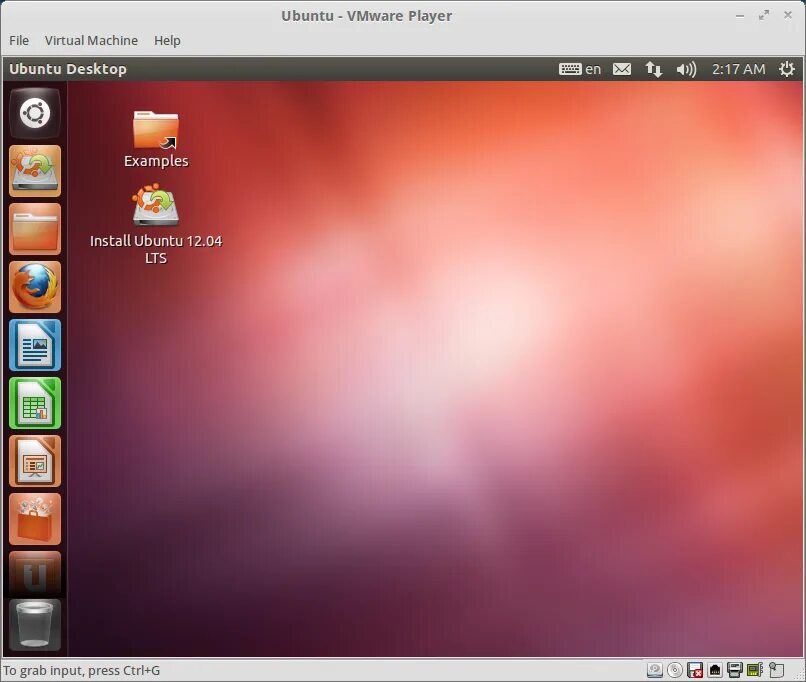The image size is (806, 682).
Task: Minimize the VMware Player window
Action: pyautogui.click(x=740, y=15)
